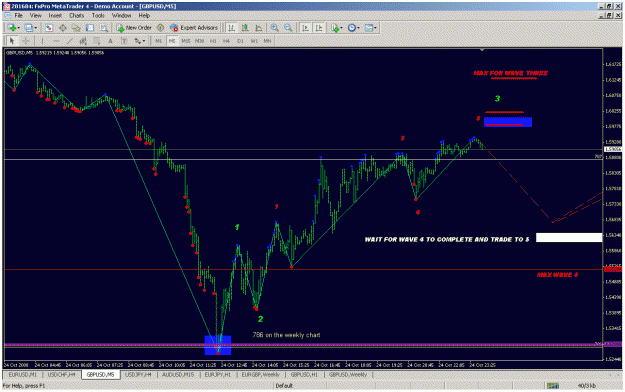625x392 pixels.
Task: Open the Insert menu
Action: tap(55, 16)
